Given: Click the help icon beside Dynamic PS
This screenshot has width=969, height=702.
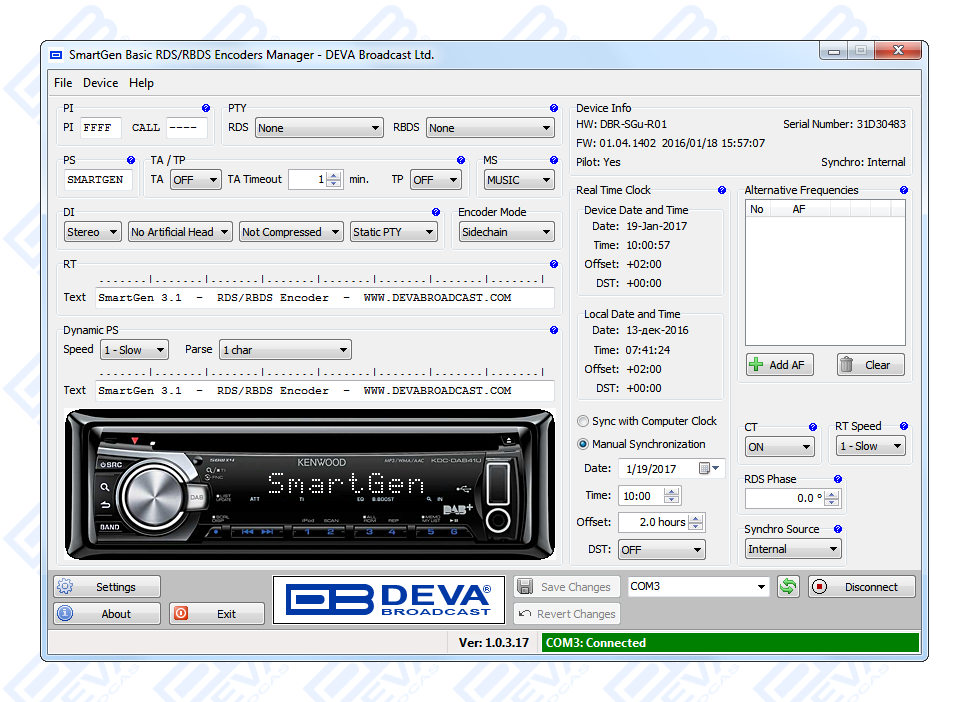Looking at the screenshot, I should tap(554, 330).
